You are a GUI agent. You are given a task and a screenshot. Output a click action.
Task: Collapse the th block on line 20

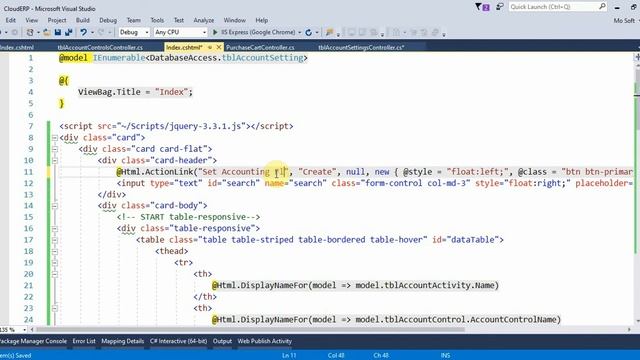point(55,274)
